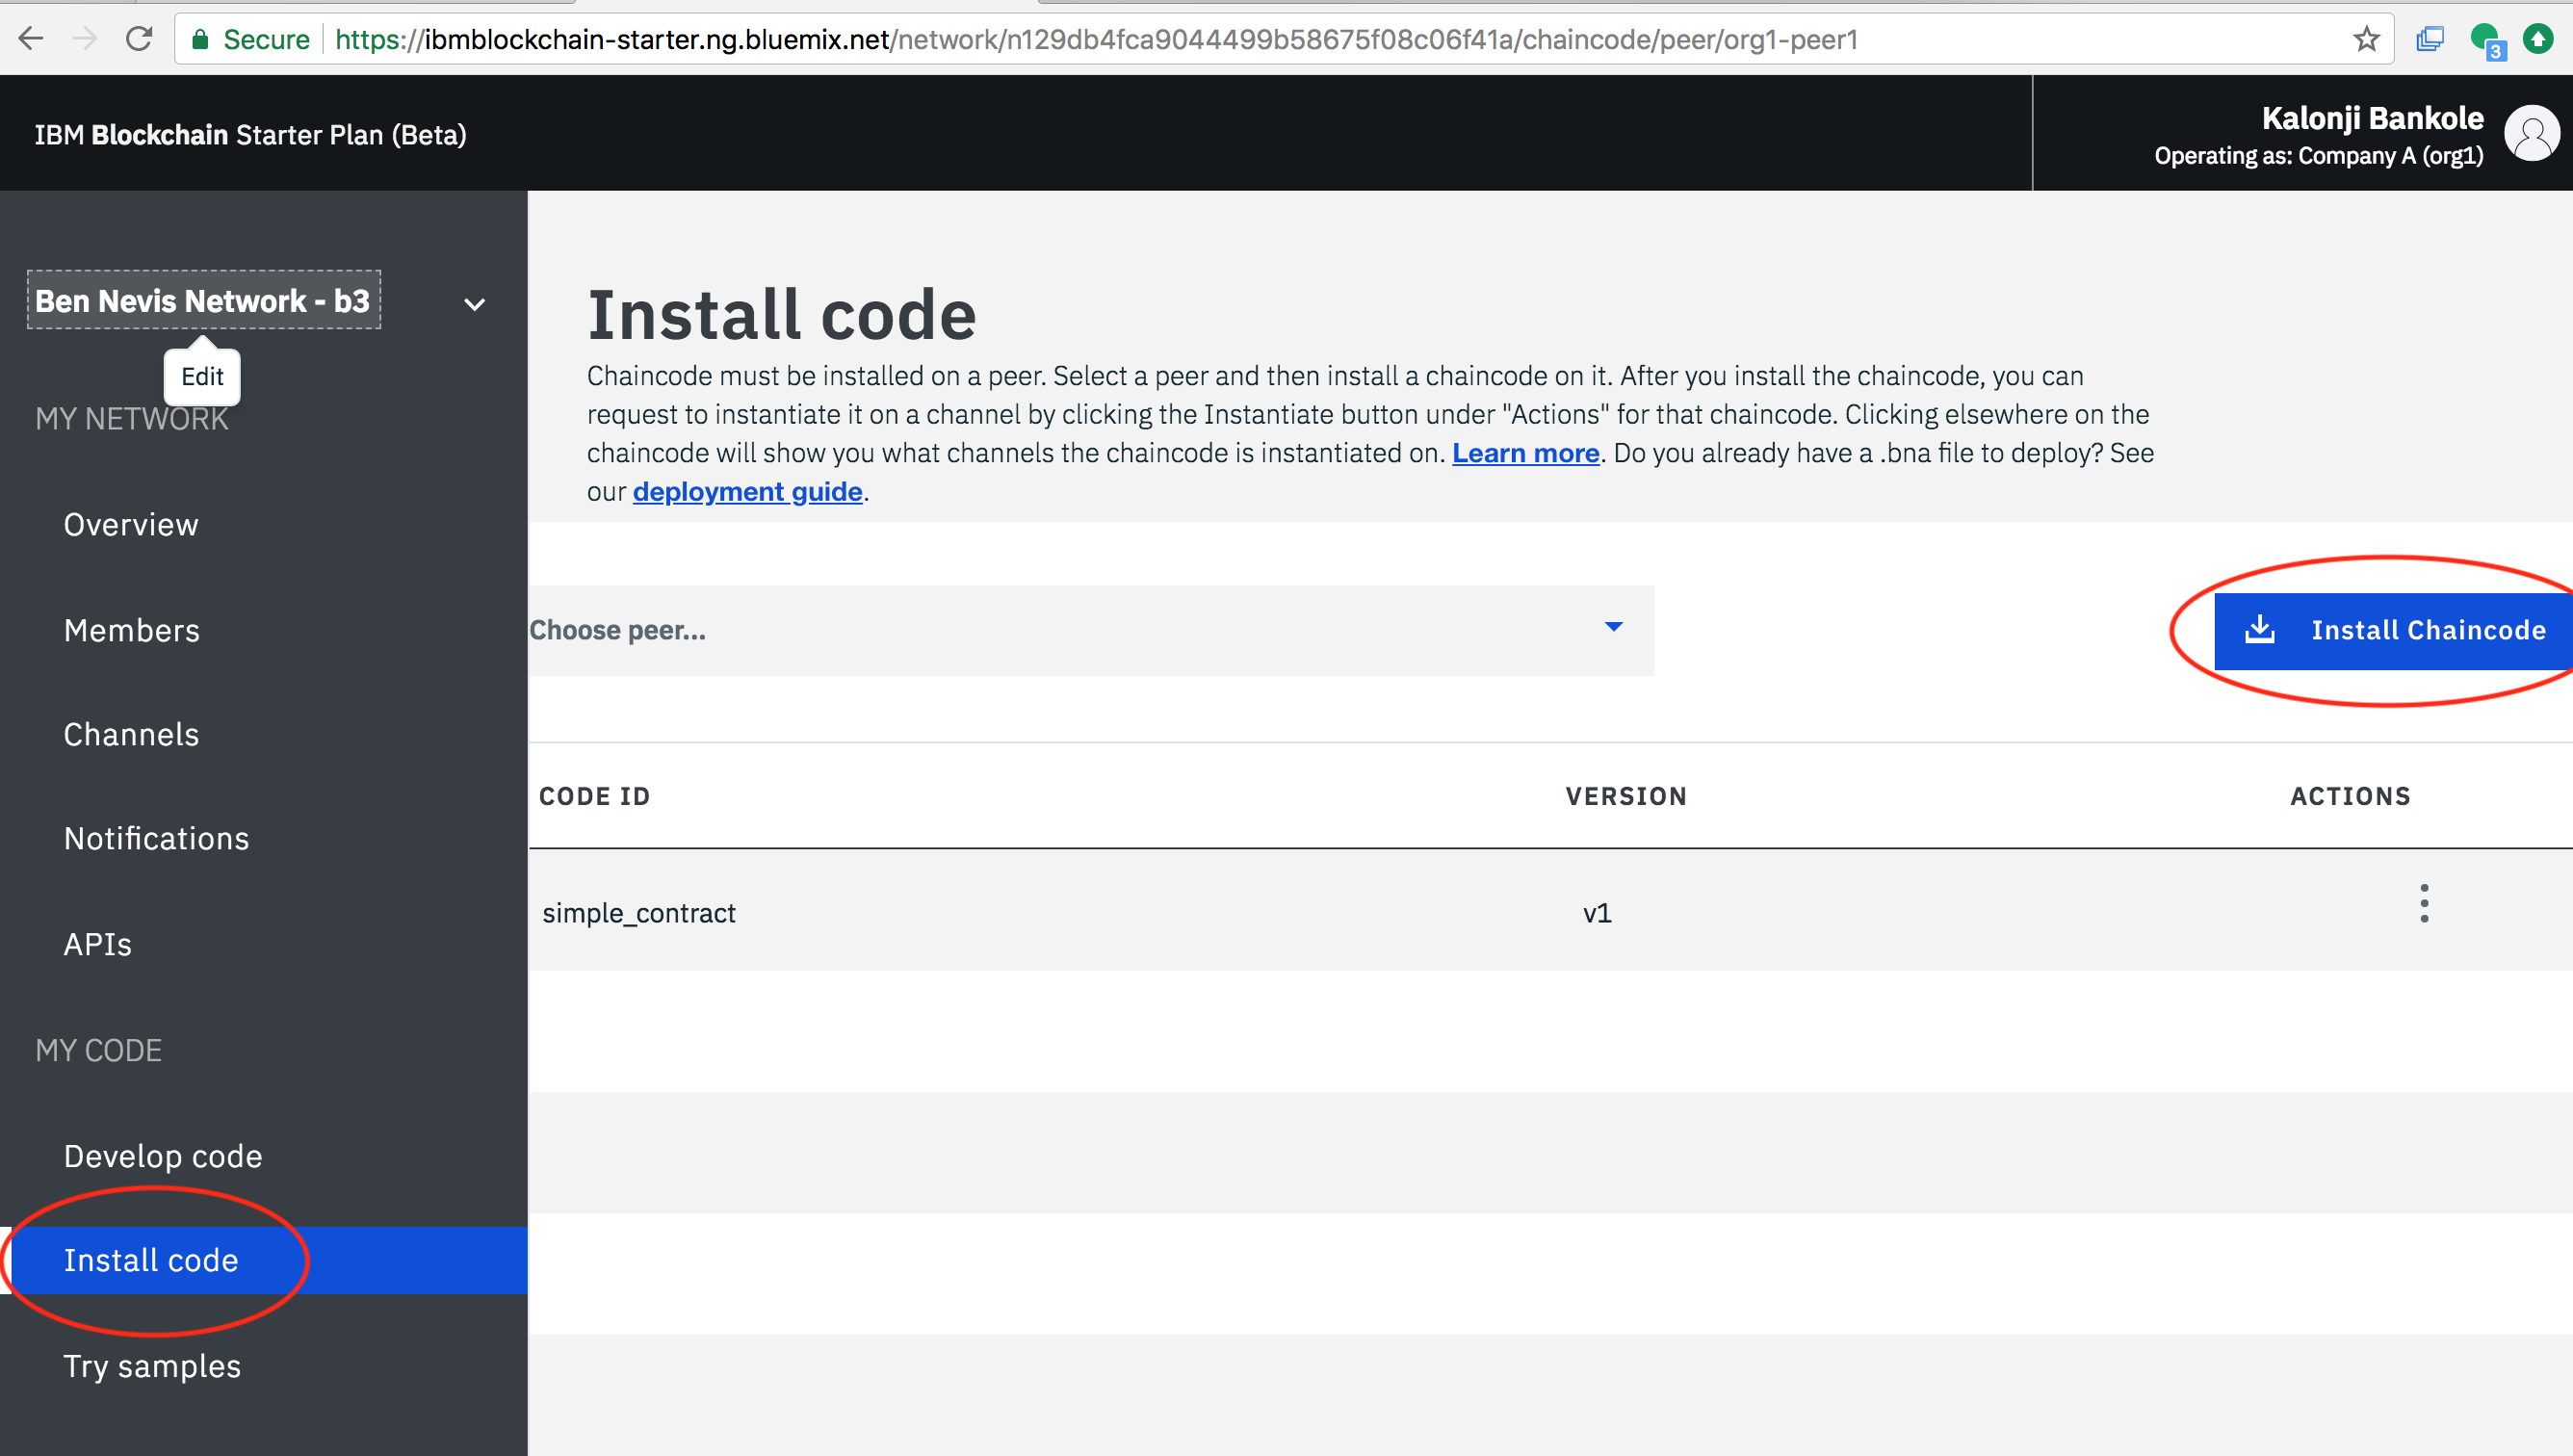Open the Choose peer dropdown
This screenshot has width=2573, height=1456.
(x=1090, y=630)
